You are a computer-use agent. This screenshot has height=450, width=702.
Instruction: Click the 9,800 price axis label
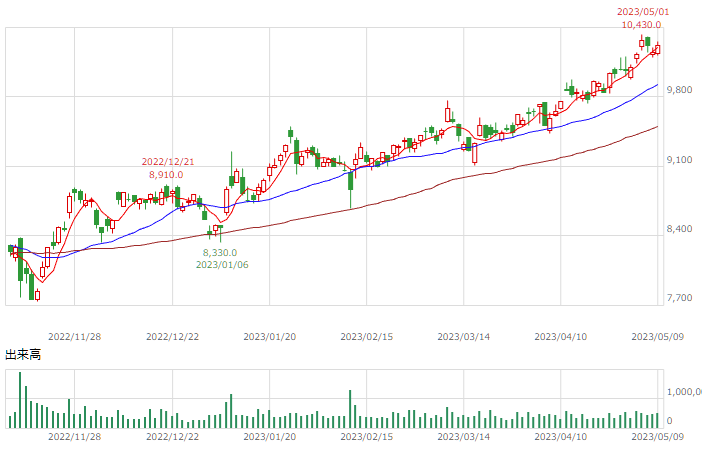tap(679, 90)
